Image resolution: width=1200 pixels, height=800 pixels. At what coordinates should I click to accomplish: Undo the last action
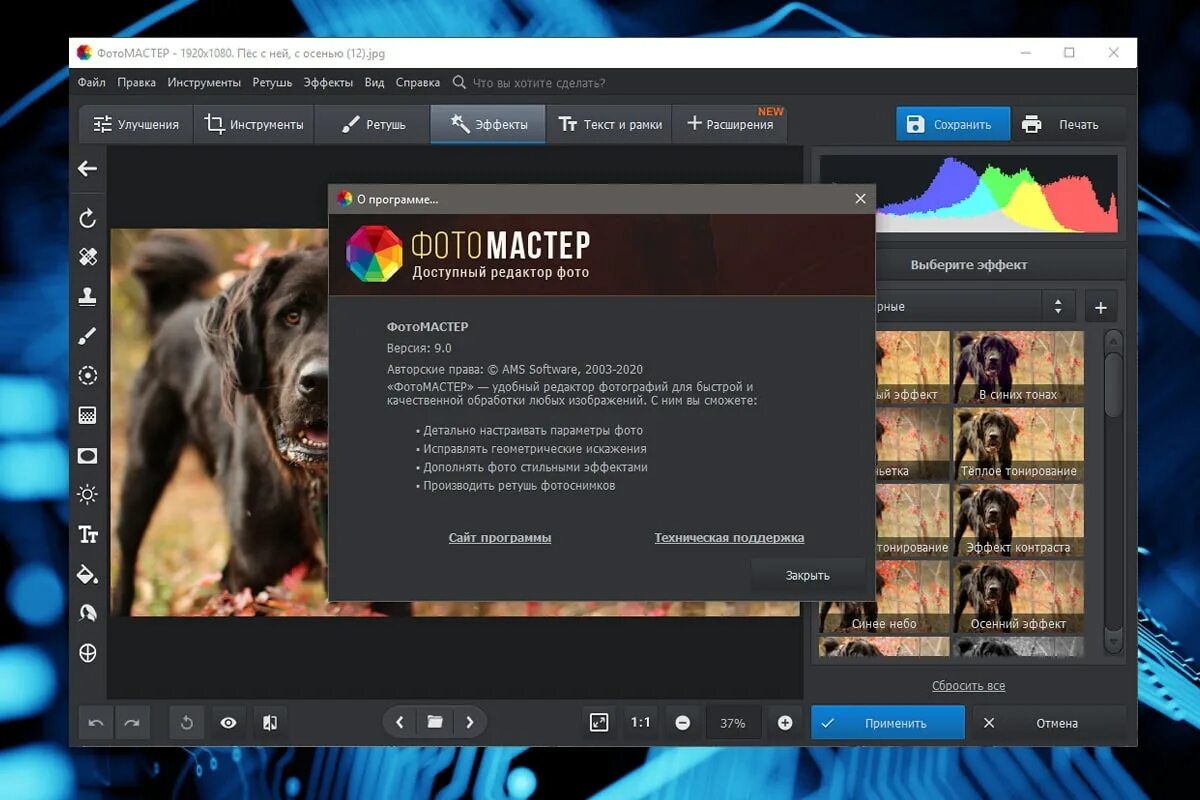click(x=96, y=722)
